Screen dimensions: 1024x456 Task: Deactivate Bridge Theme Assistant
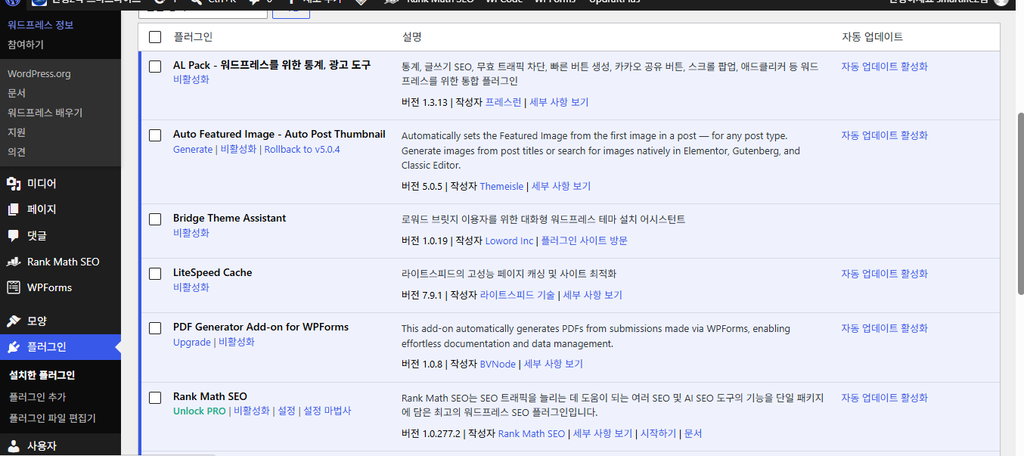click(191, 233)
